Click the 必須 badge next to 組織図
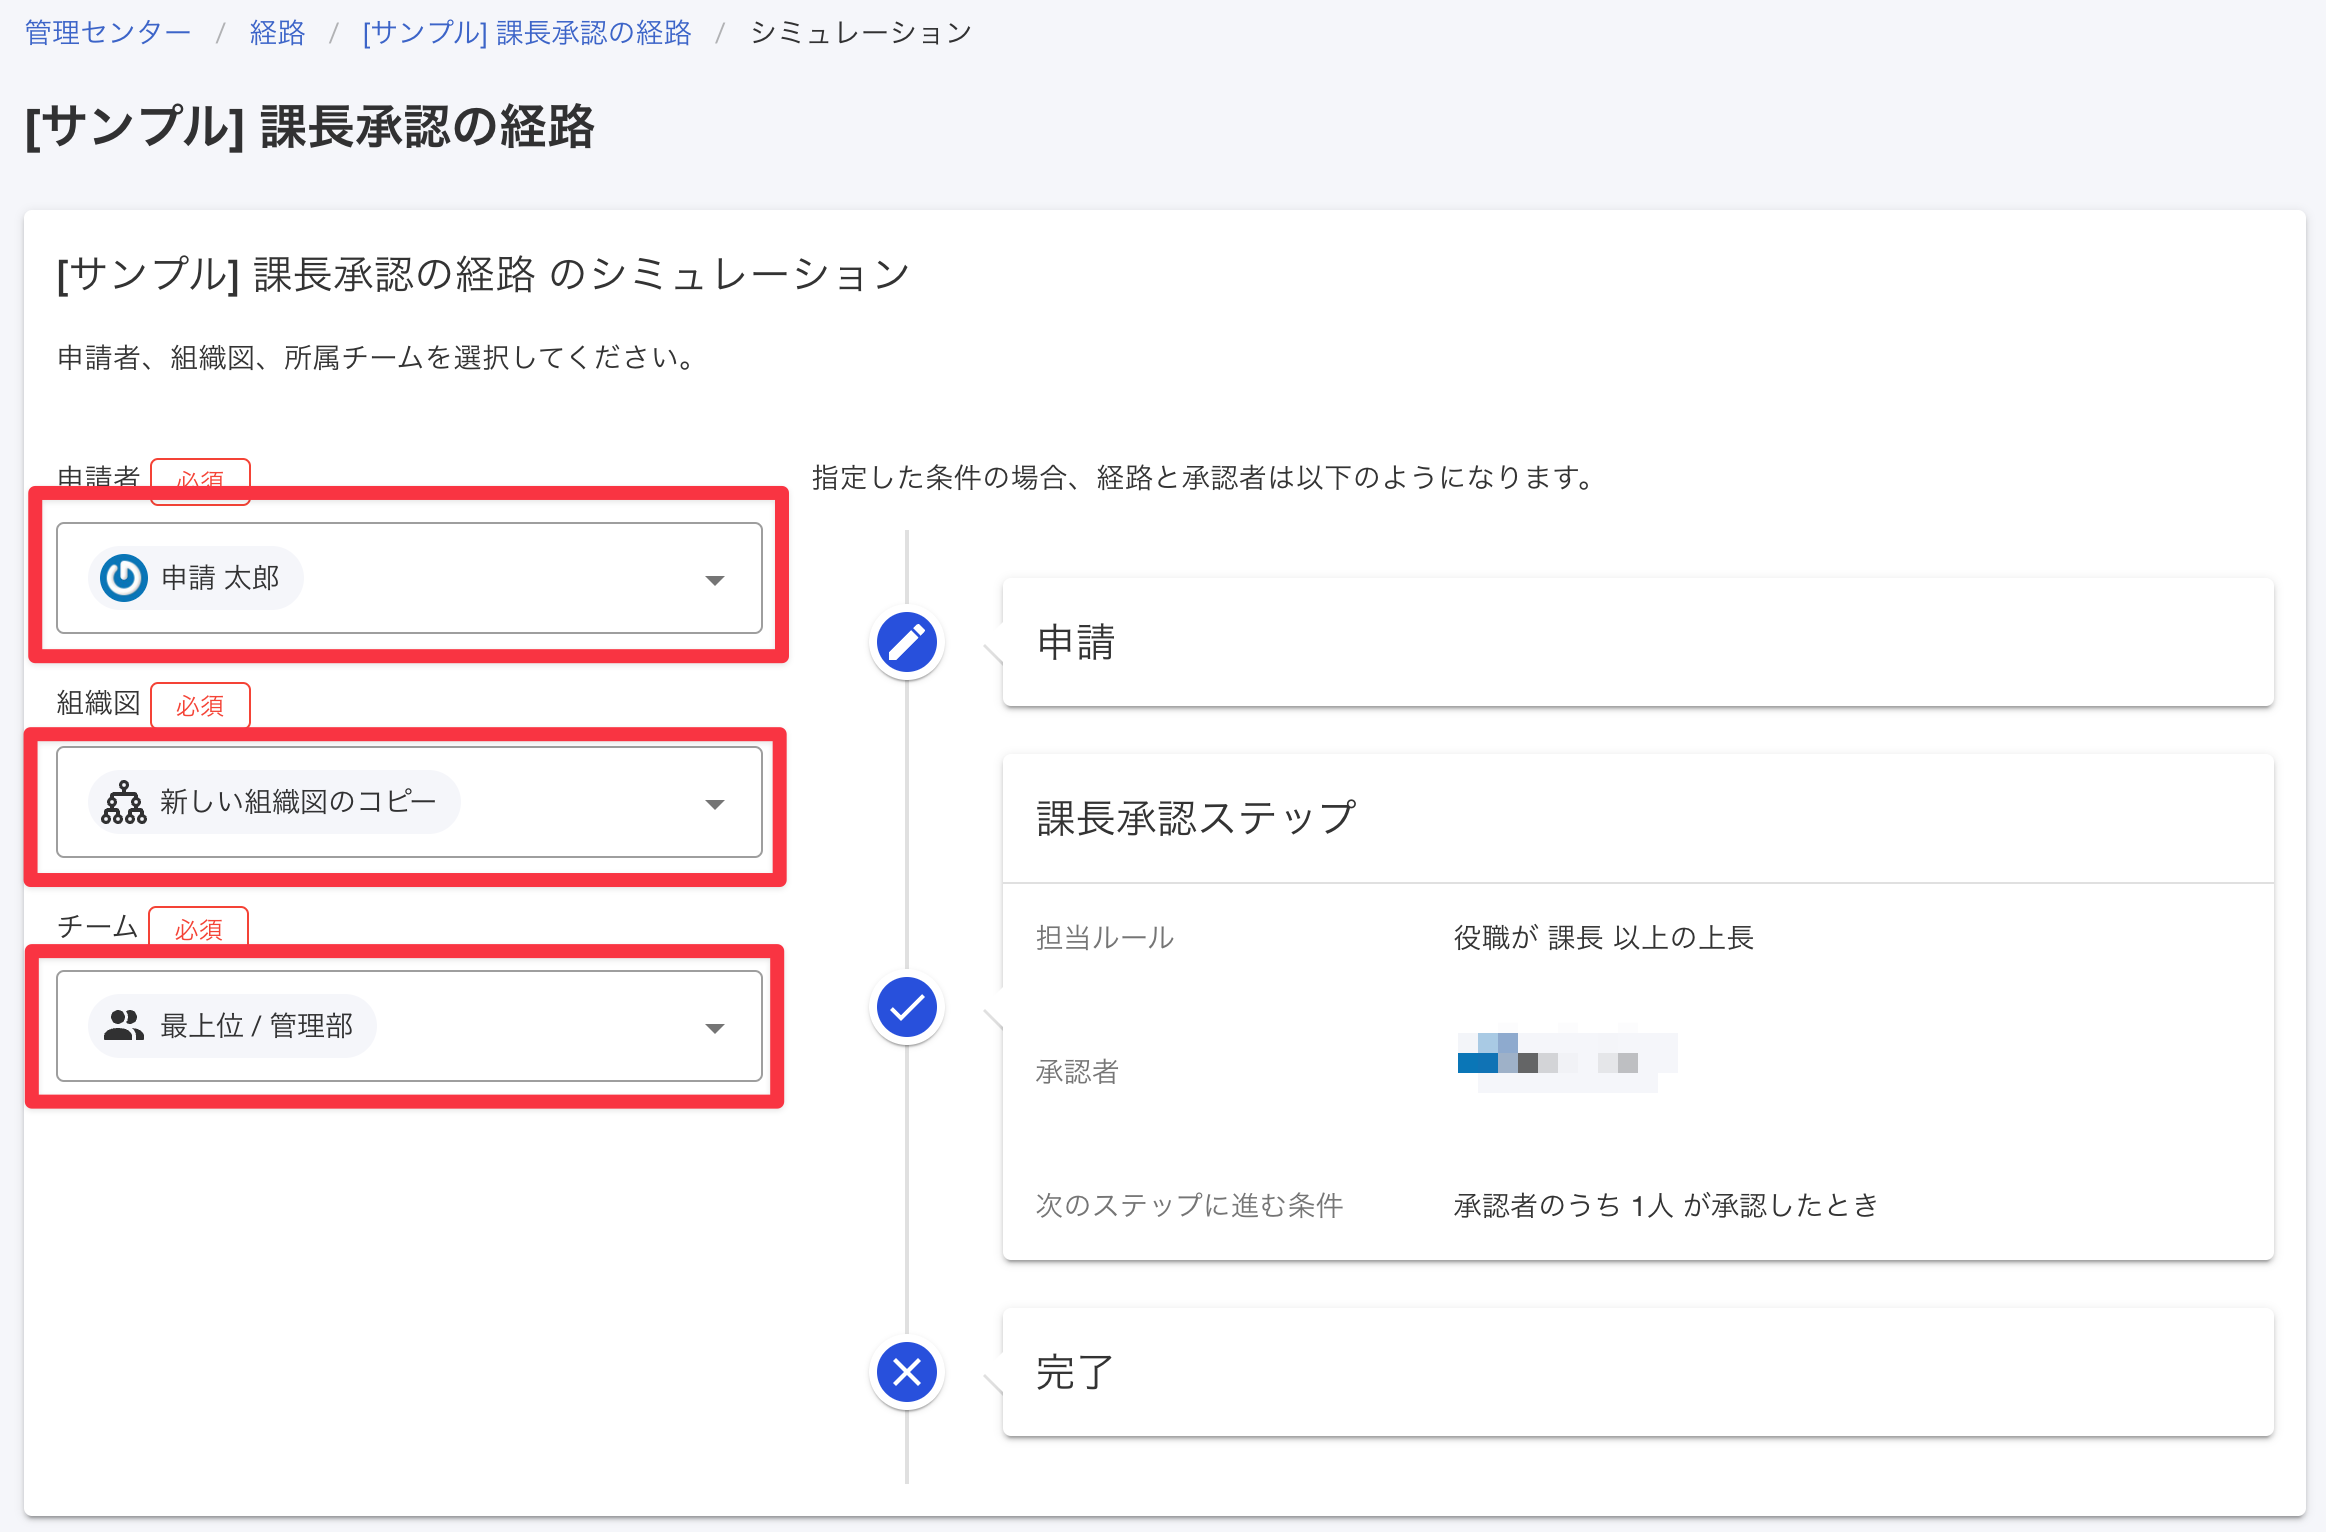The image size is (2326, 1532). [200, 706]
